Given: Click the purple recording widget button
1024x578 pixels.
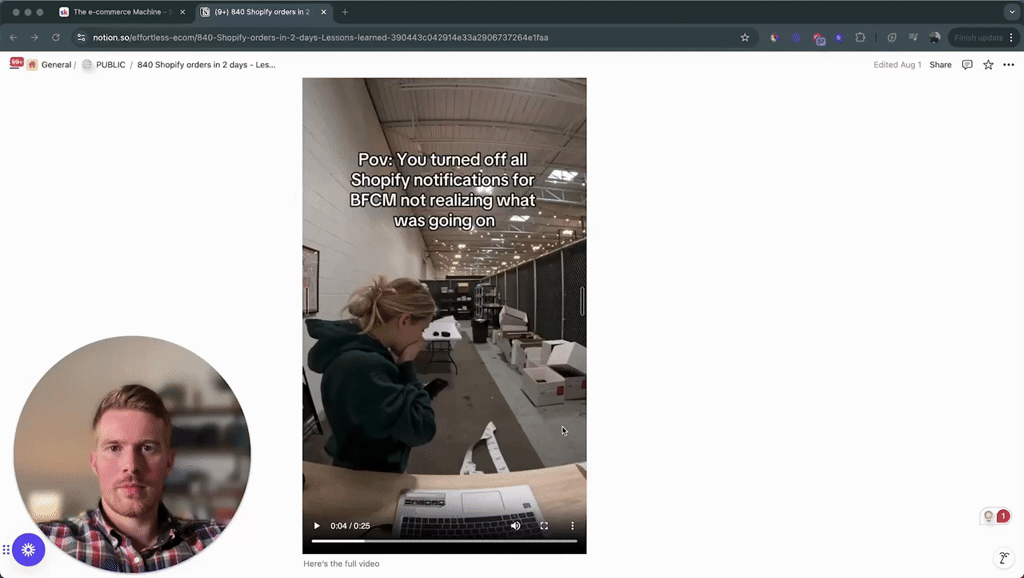Looking at the screenshot, I should 28,550.
